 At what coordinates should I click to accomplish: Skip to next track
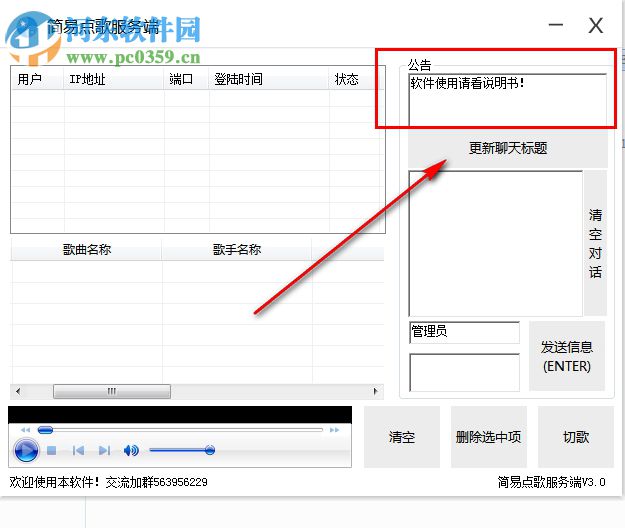pos(104,451)
